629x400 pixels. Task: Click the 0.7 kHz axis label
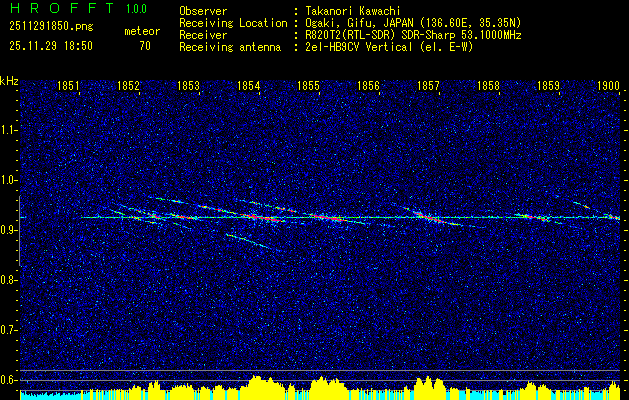(9, 330)
